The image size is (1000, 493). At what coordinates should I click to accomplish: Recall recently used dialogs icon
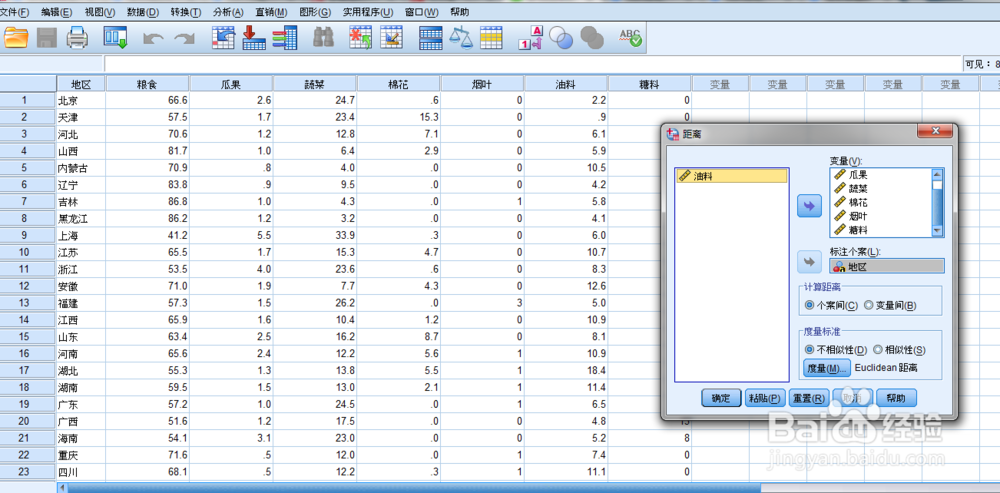coord(115,38)
